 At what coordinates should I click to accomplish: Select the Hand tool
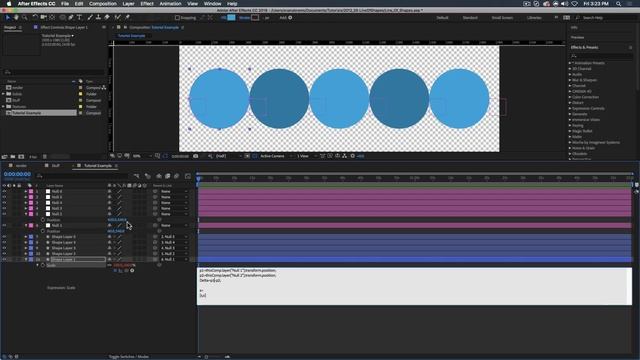16,18
